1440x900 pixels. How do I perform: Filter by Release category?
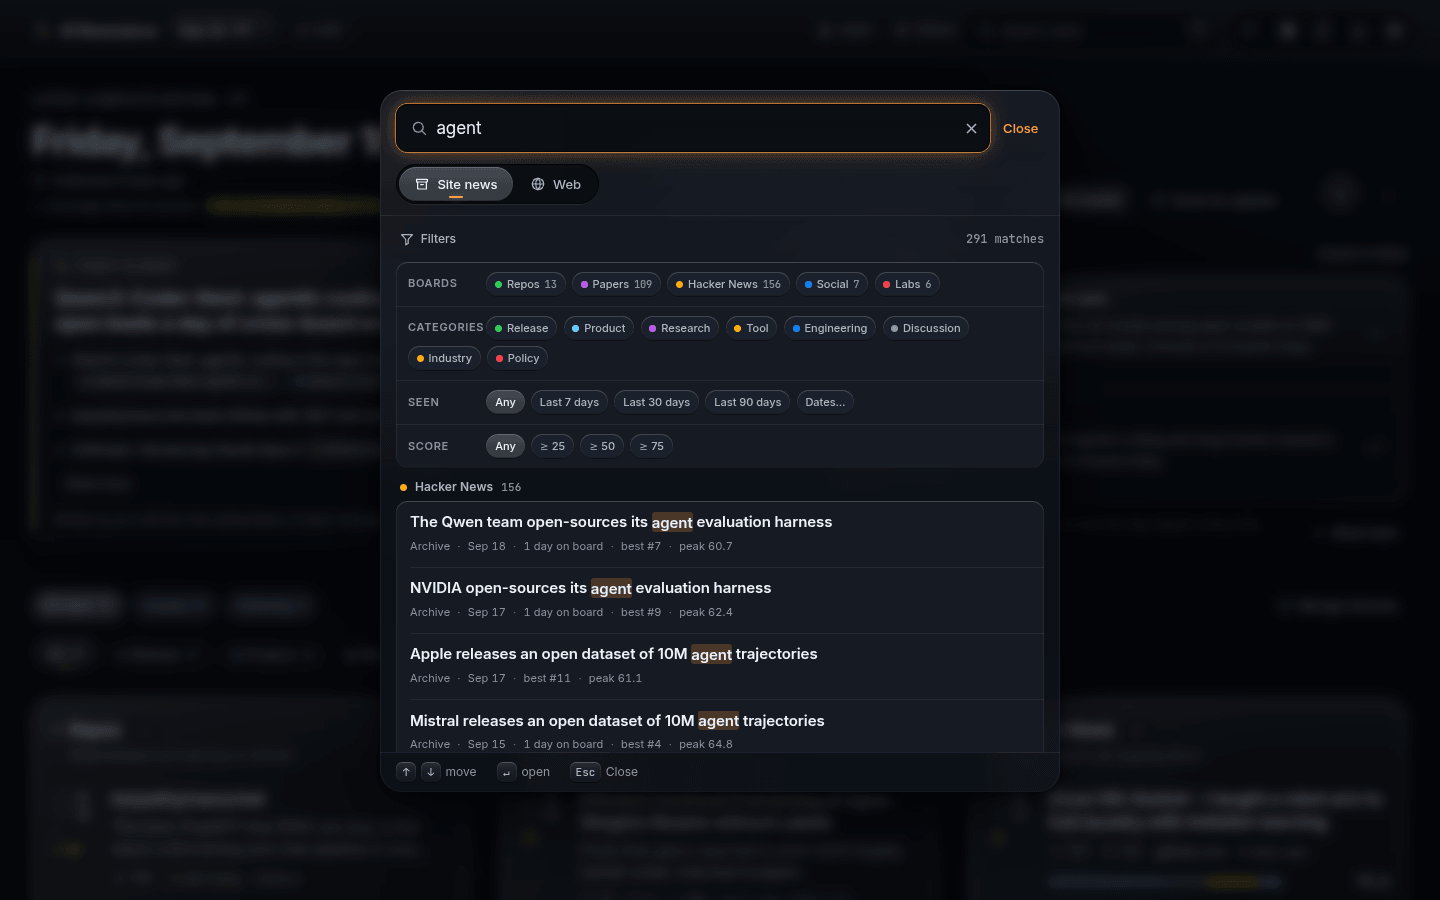522,328
